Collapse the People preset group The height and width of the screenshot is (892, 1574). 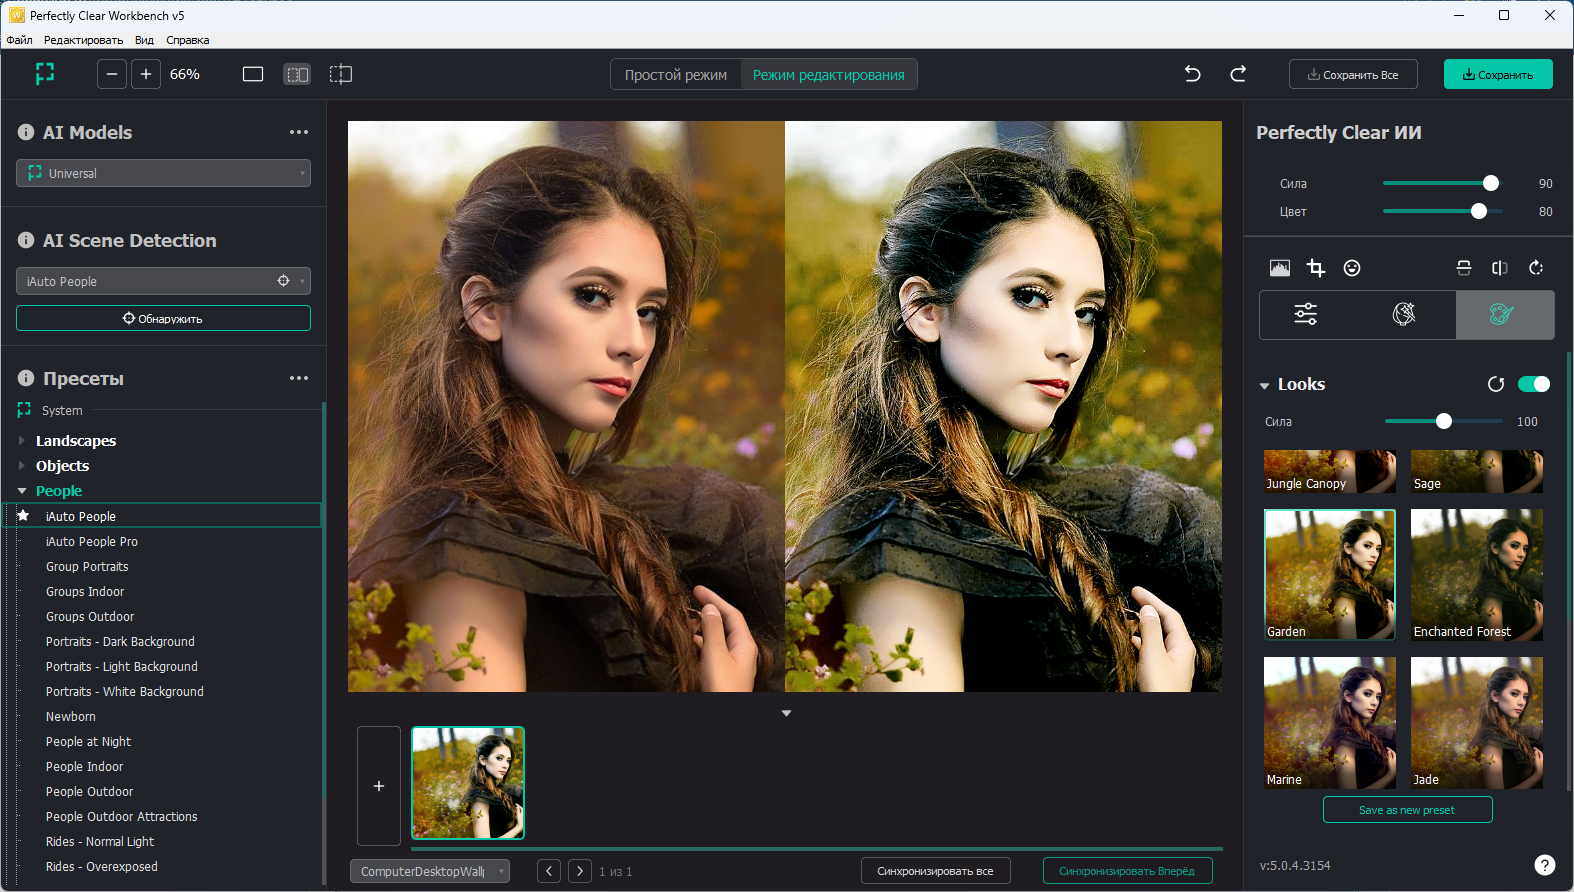(22, 491)
